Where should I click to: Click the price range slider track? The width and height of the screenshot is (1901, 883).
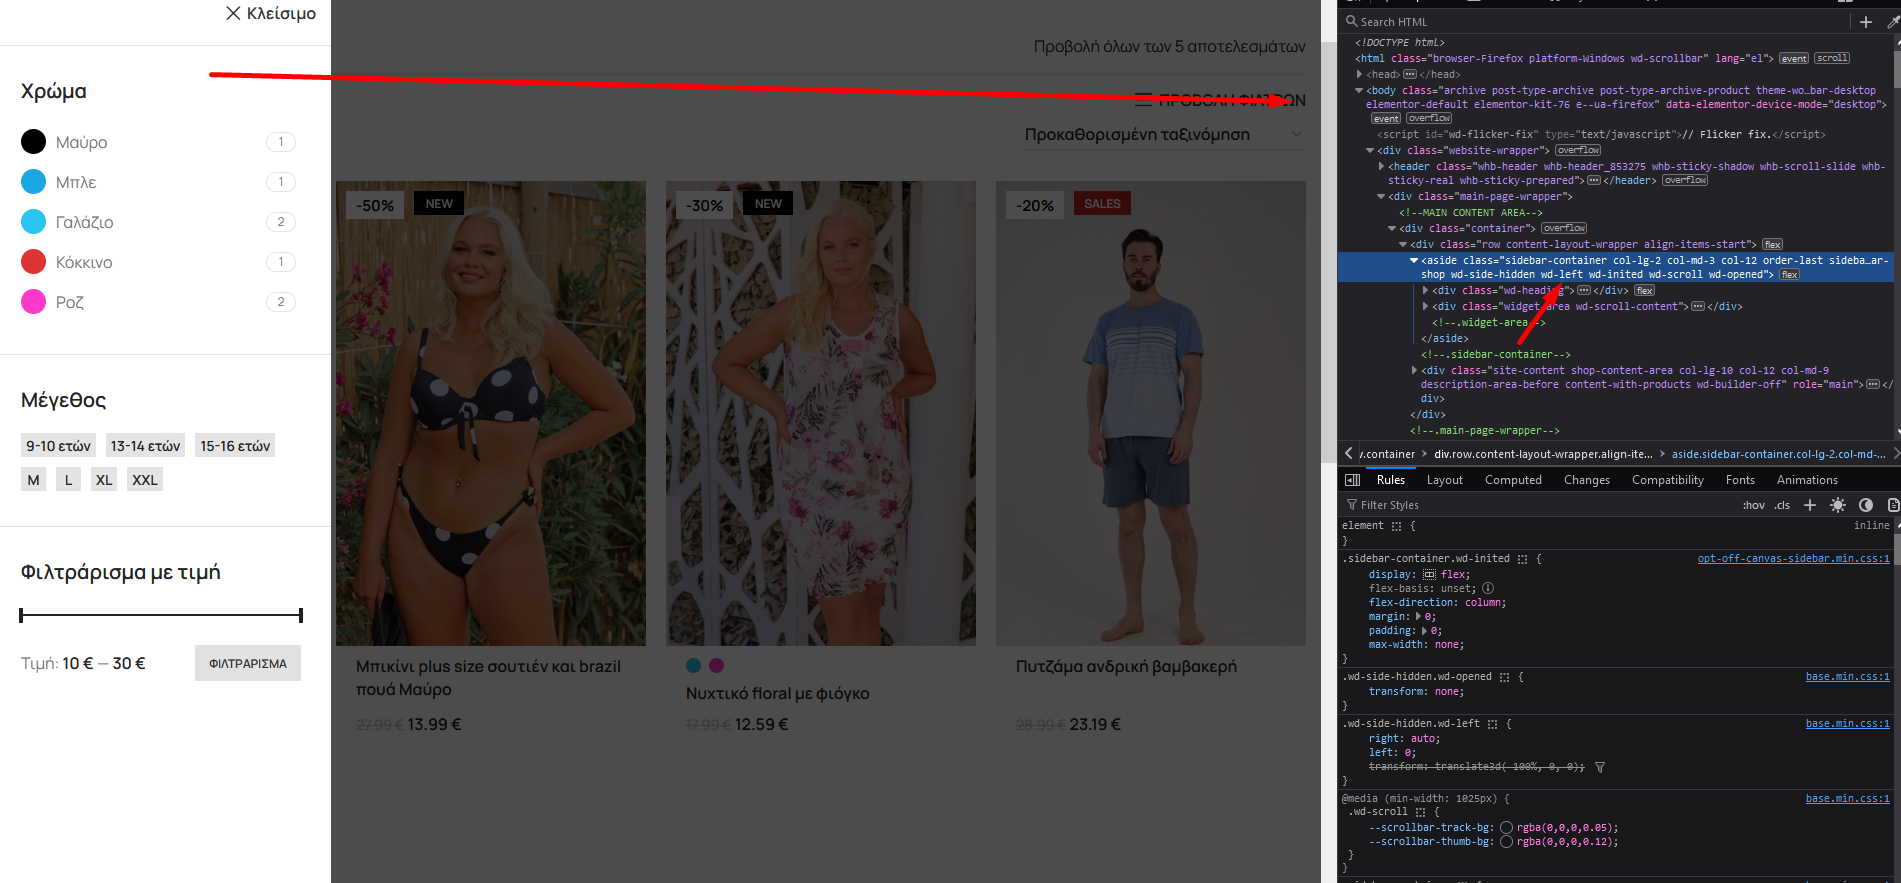tap(161, 615)
